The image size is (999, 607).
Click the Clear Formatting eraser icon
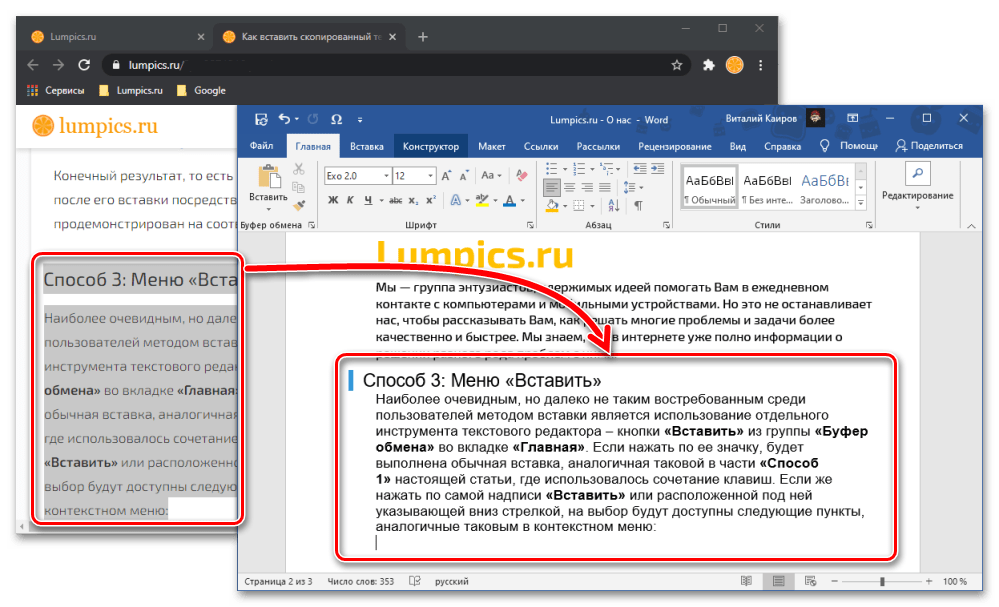523,176
